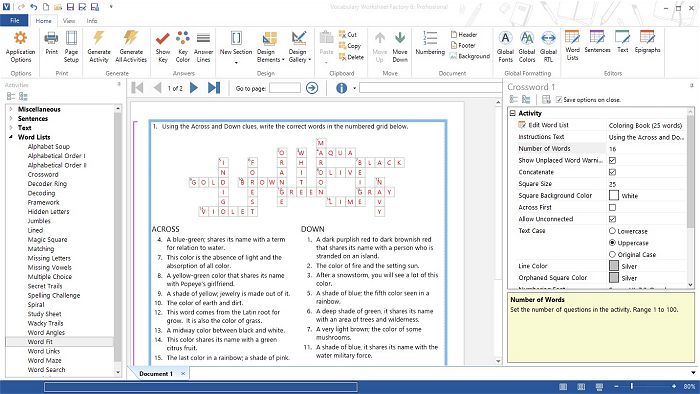700x394 pixels.
Task: Click Move Up arrow
Action: pyautogui.click(x=379, y=46)
